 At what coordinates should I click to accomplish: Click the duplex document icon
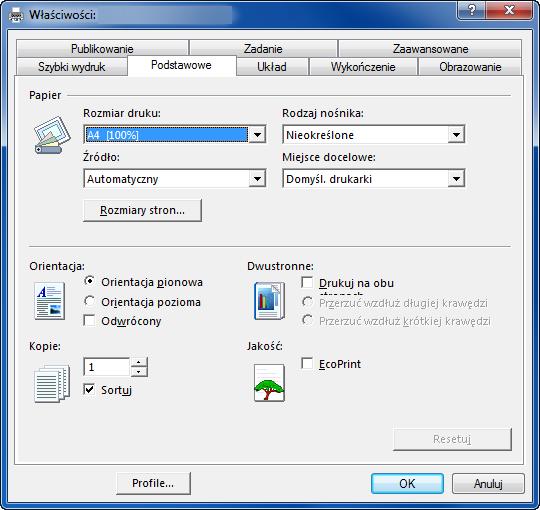(269, 301)
